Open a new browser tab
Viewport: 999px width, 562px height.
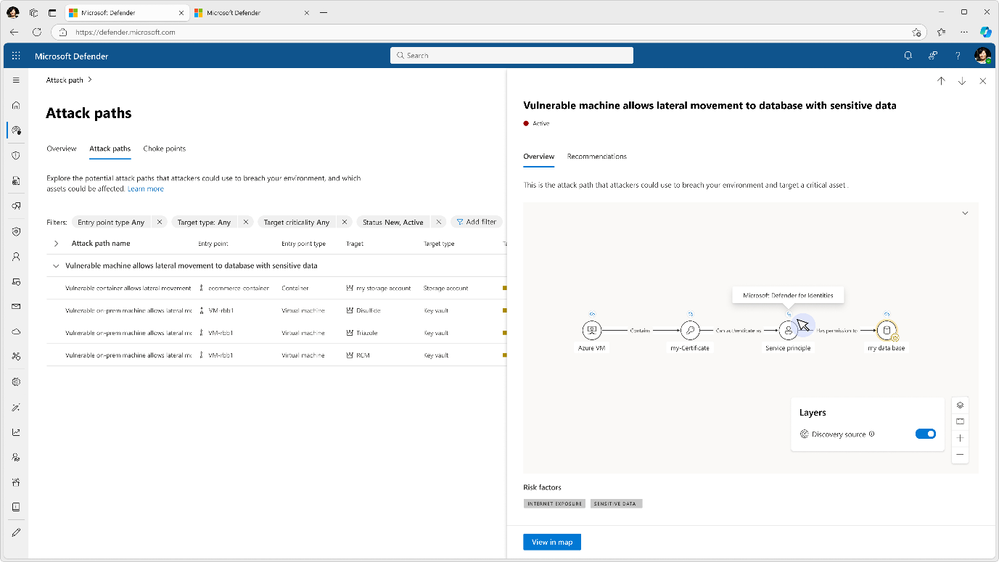coord(324,13)
